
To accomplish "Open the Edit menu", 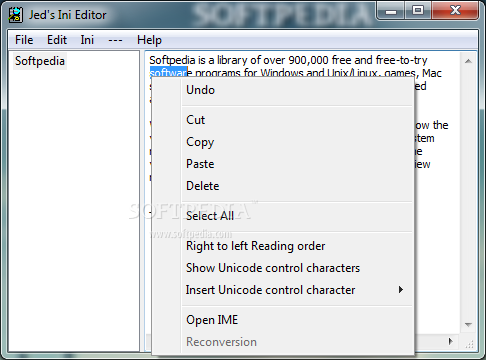I will pos(57,40).
